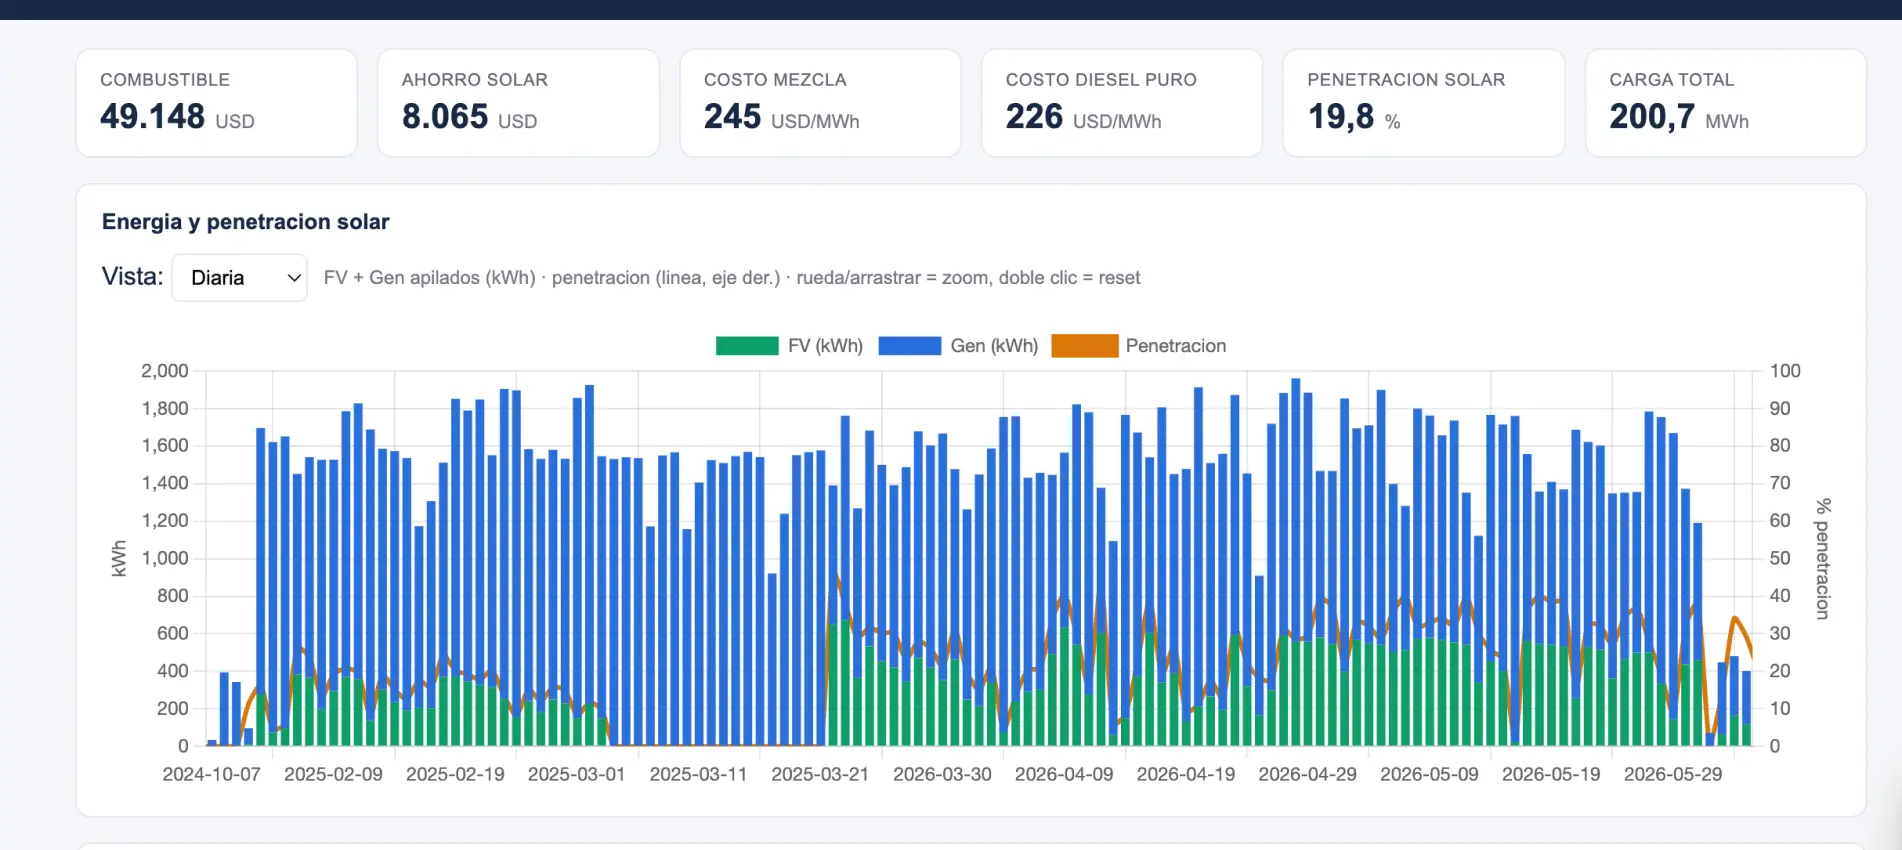Toggle the green FV (kWh) legend swatch
The width and height of the screenshot is (1902, 850).
click(x=747, y=346)
